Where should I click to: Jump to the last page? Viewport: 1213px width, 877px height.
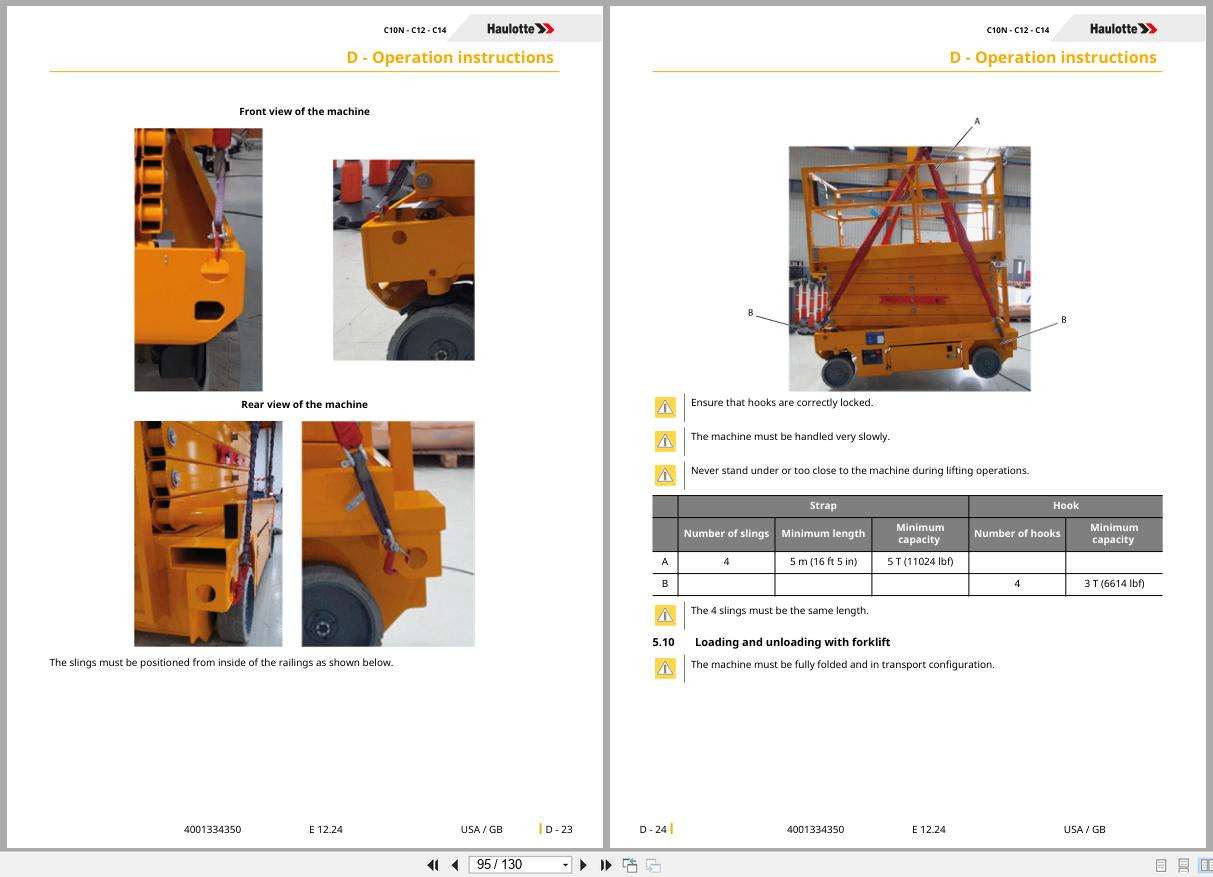pos(606,865)
